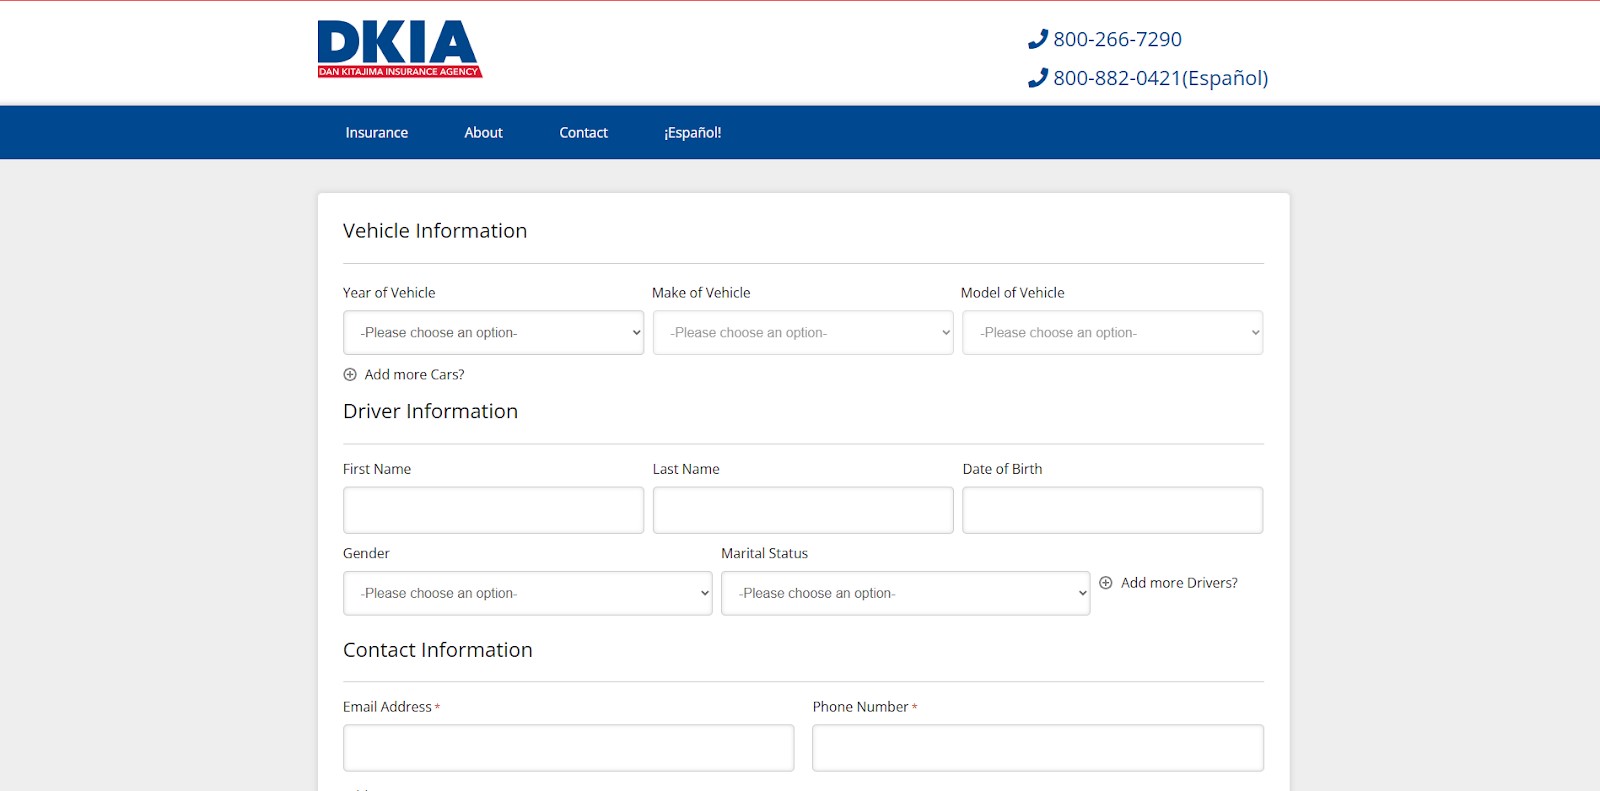Click the Email Address label

387,707
